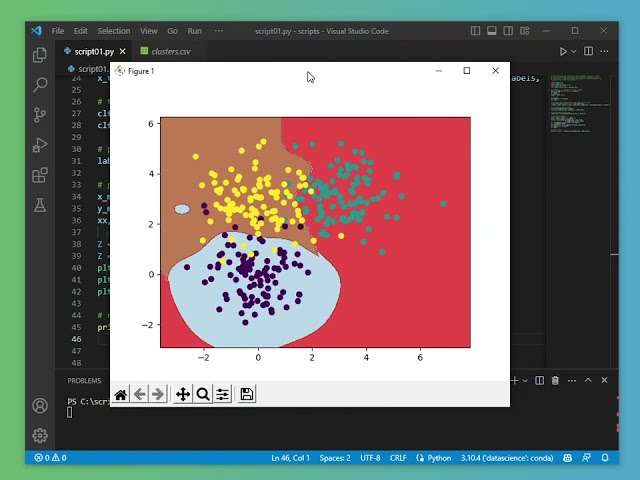The width and height of the screenshot is (640, 480).
Task: Open the Manage gear menu
Action: point(40,436)
